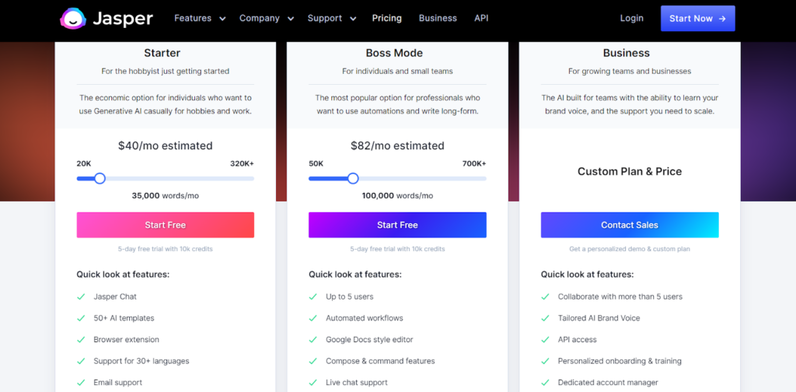The image size is (796, 392).
Task: Click 'Get a personalized demo & custom plan'
Action: [x=629, y=249]
